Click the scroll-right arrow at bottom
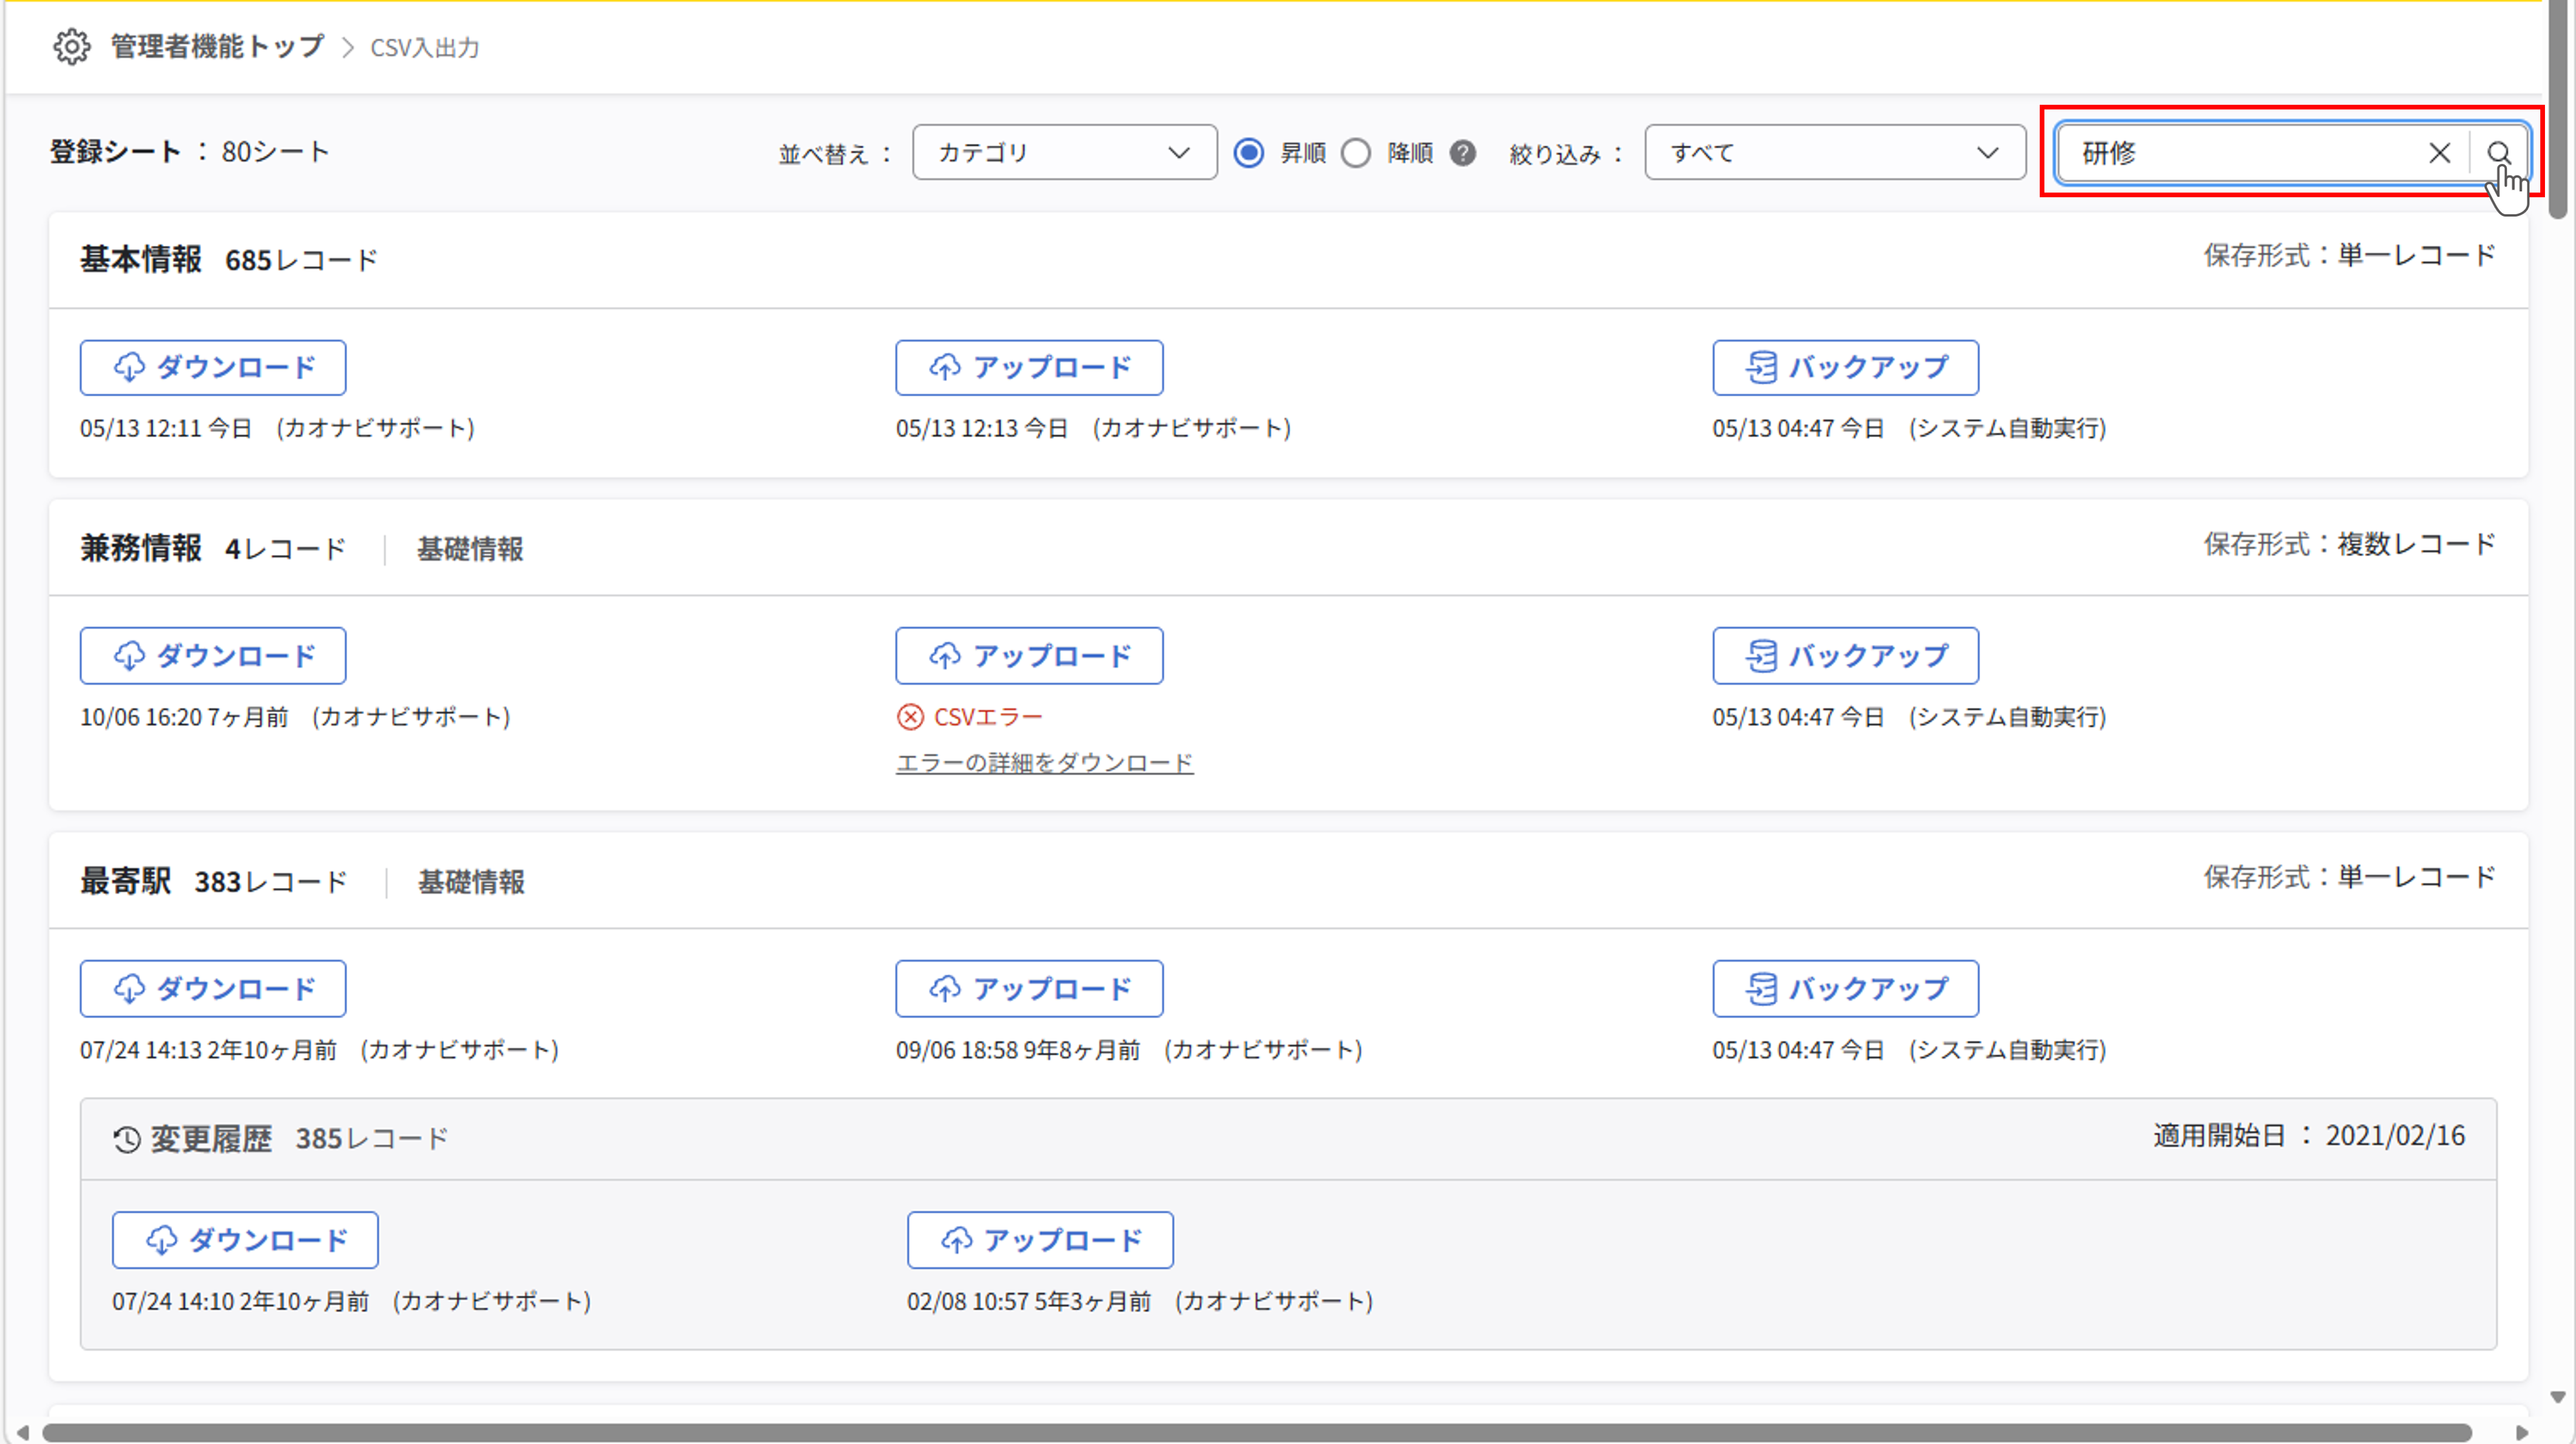Screen dimensions: 2576x1444 (x=2523, y=1433)
